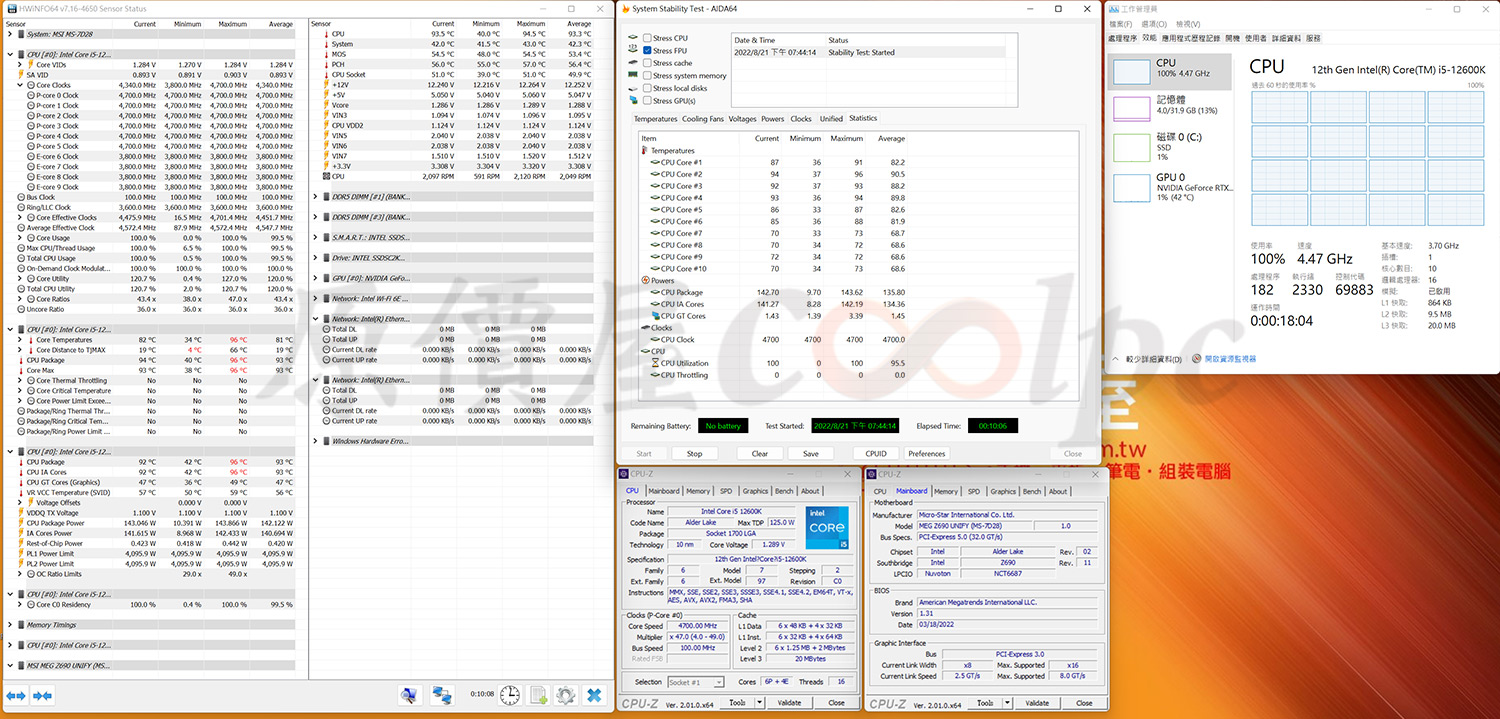Click Intel Core i5 logo in CPU-Z
The width and height of the screenshot is (1500, 719).
[x=828, y=529]
